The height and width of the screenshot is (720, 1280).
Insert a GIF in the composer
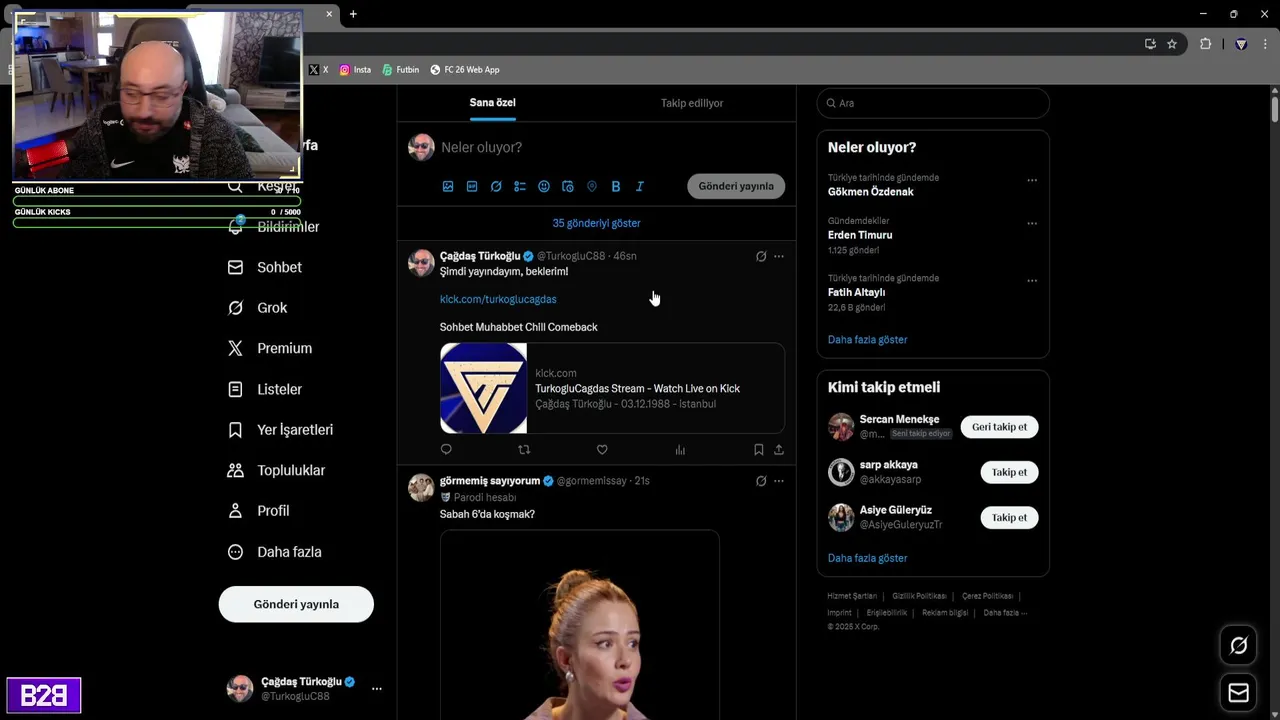[472, 186]
